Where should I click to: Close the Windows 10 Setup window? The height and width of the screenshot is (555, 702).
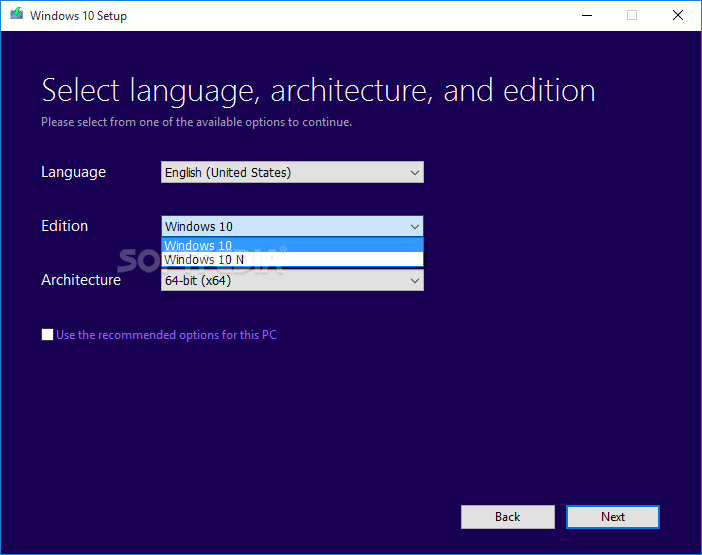[x=678, y=15]
